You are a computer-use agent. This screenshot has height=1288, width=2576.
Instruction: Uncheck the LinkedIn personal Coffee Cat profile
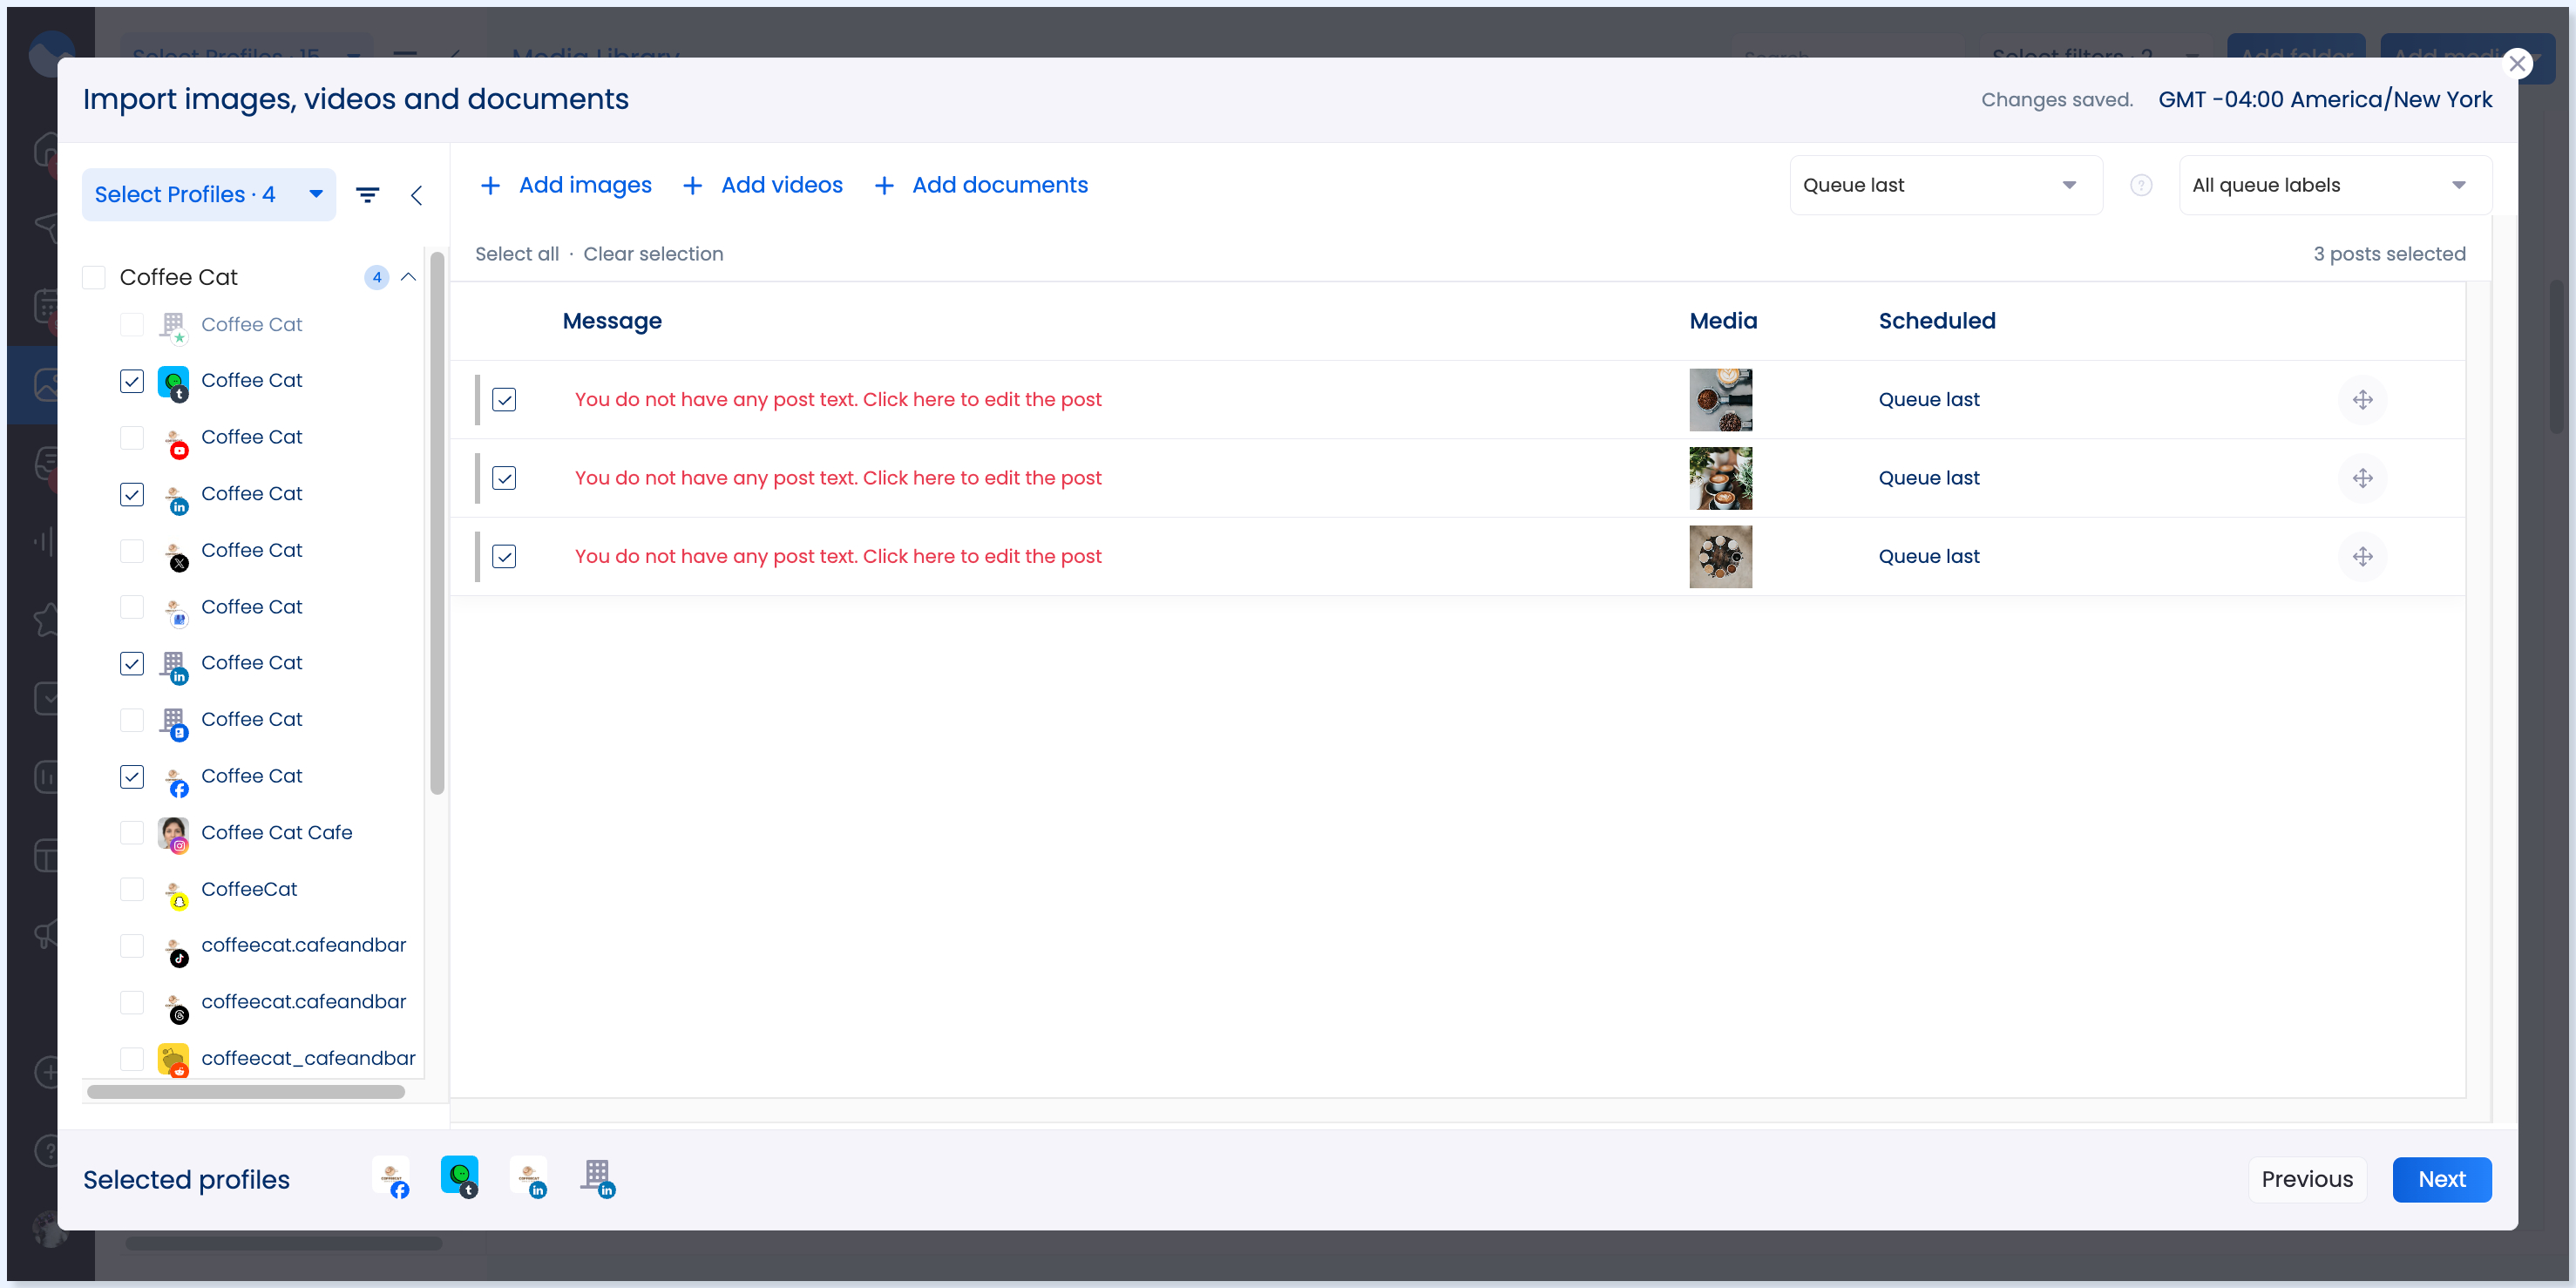(132, 495)
